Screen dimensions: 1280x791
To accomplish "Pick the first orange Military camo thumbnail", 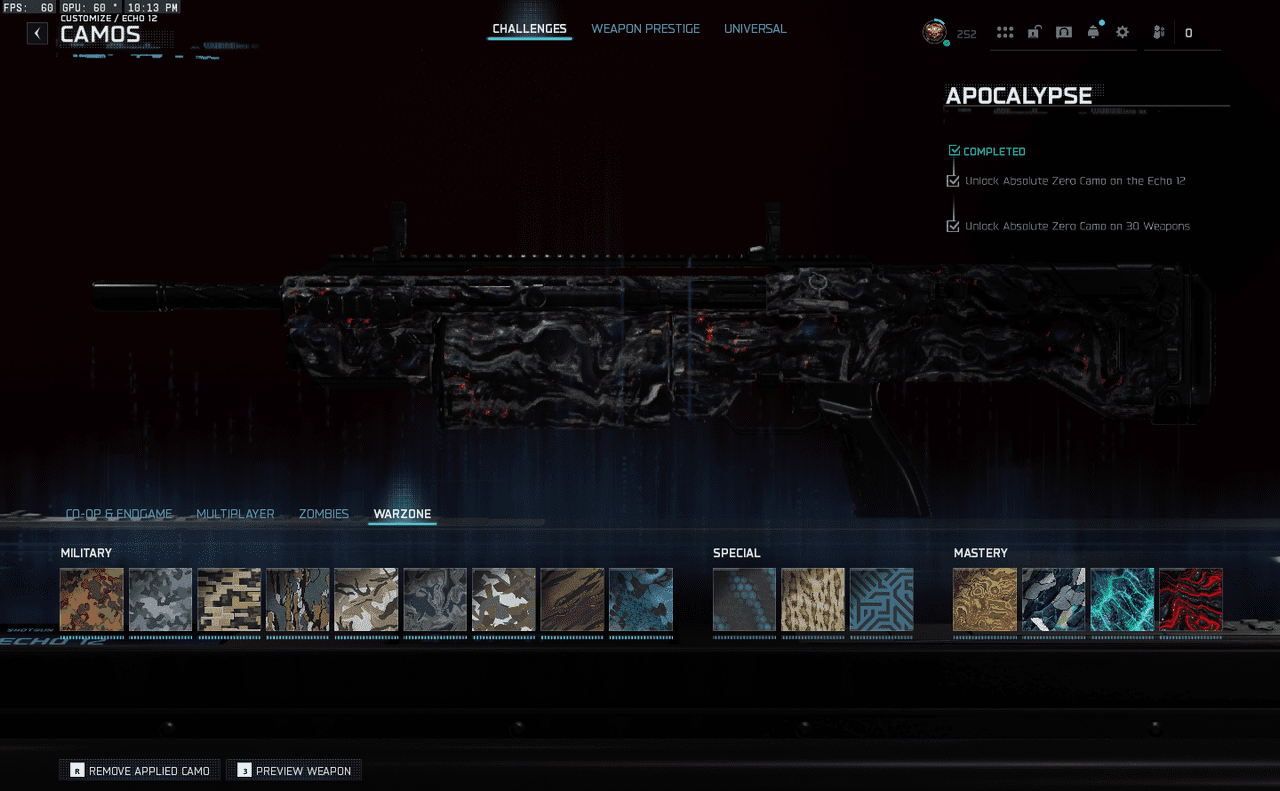I will [x=92, y=600].
